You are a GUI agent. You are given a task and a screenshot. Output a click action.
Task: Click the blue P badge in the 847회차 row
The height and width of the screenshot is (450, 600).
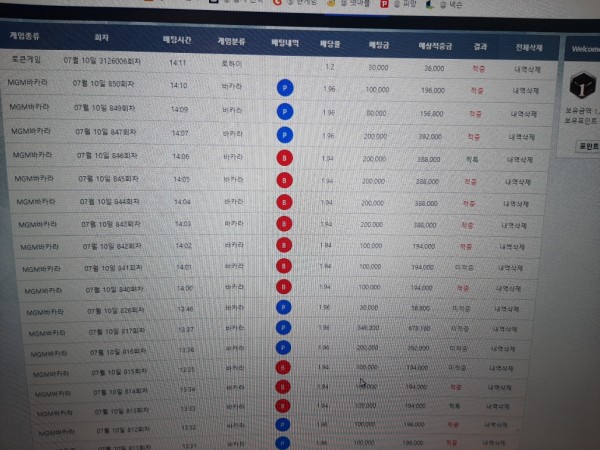tap(285, 135)
